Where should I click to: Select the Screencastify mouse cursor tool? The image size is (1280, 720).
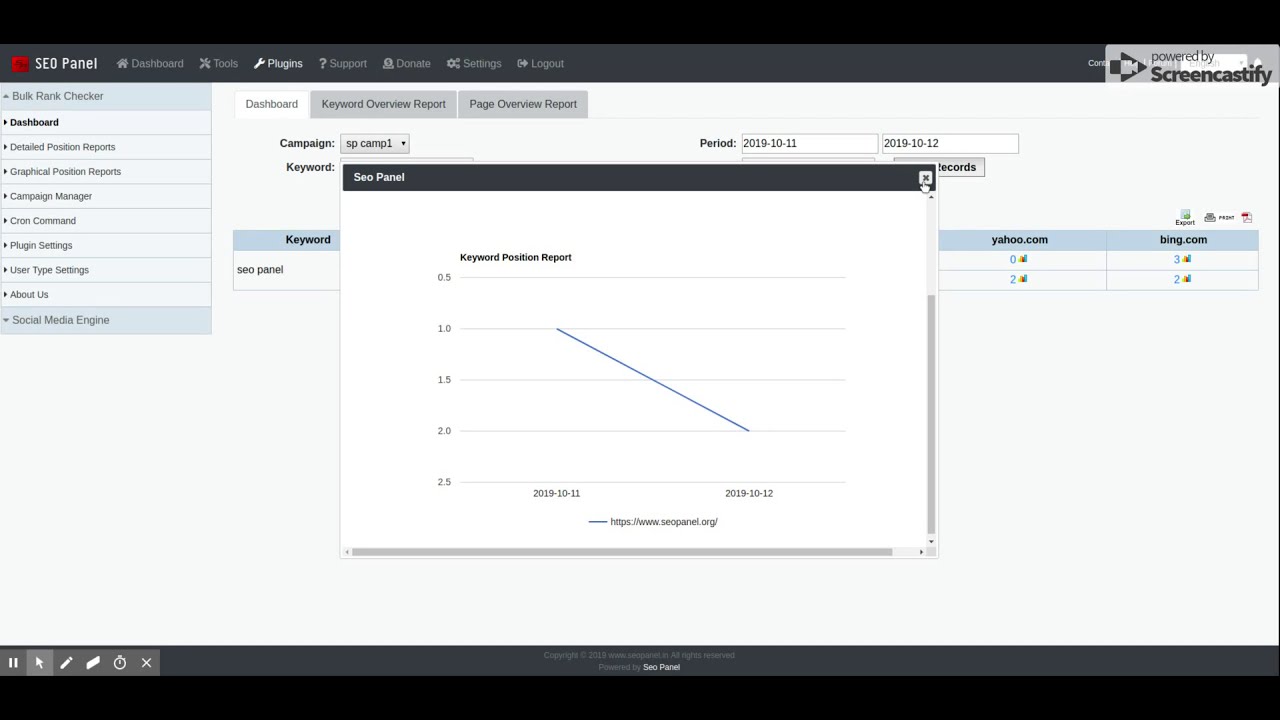coord(39,663)
